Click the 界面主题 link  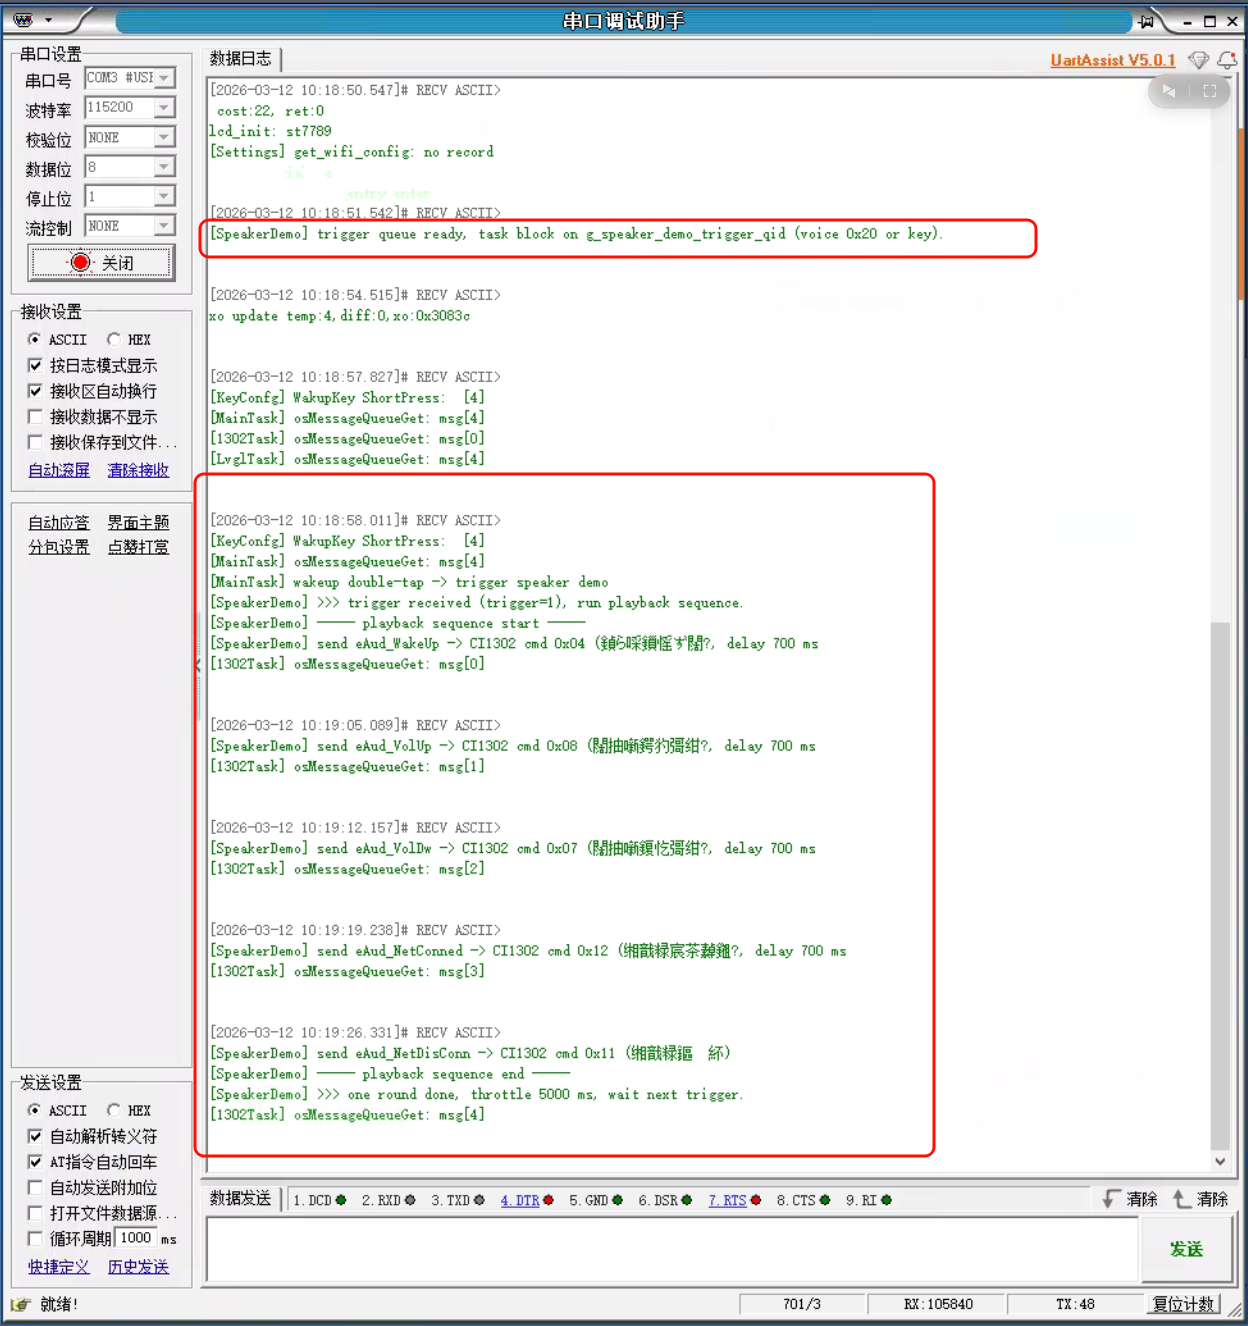pyautogui.click(x=138, y=523)
